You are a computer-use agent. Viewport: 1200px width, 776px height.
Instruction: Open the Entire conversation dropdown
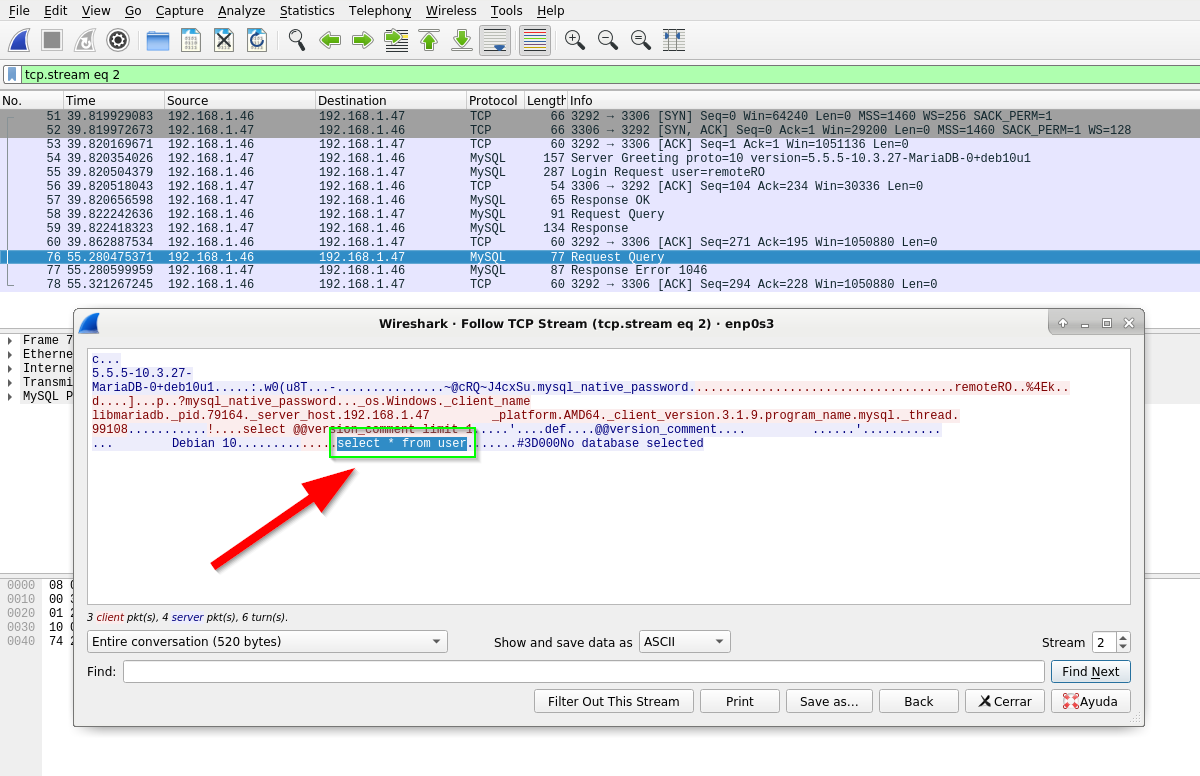point(267,642)
